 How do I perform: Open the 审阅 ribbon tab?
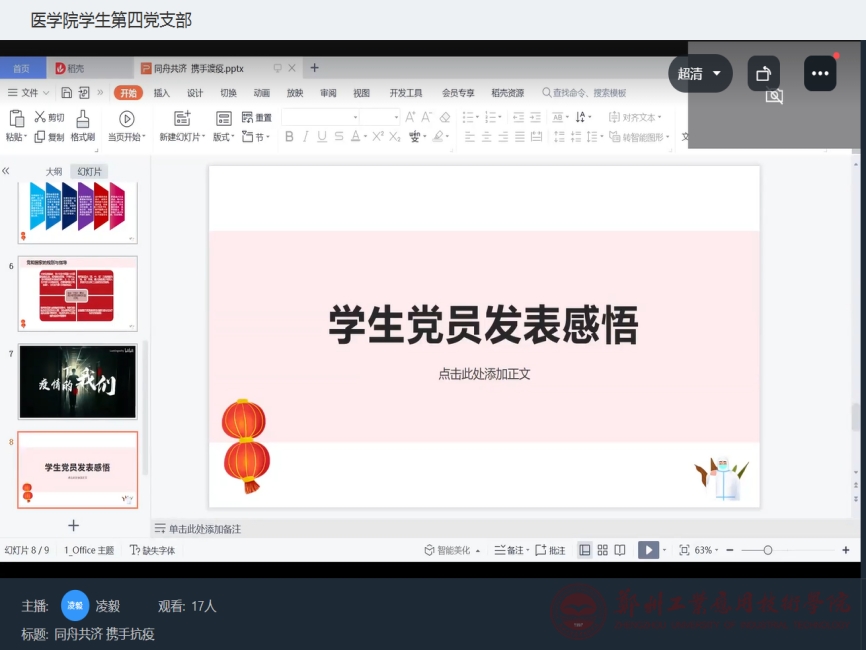coord(328,93)
